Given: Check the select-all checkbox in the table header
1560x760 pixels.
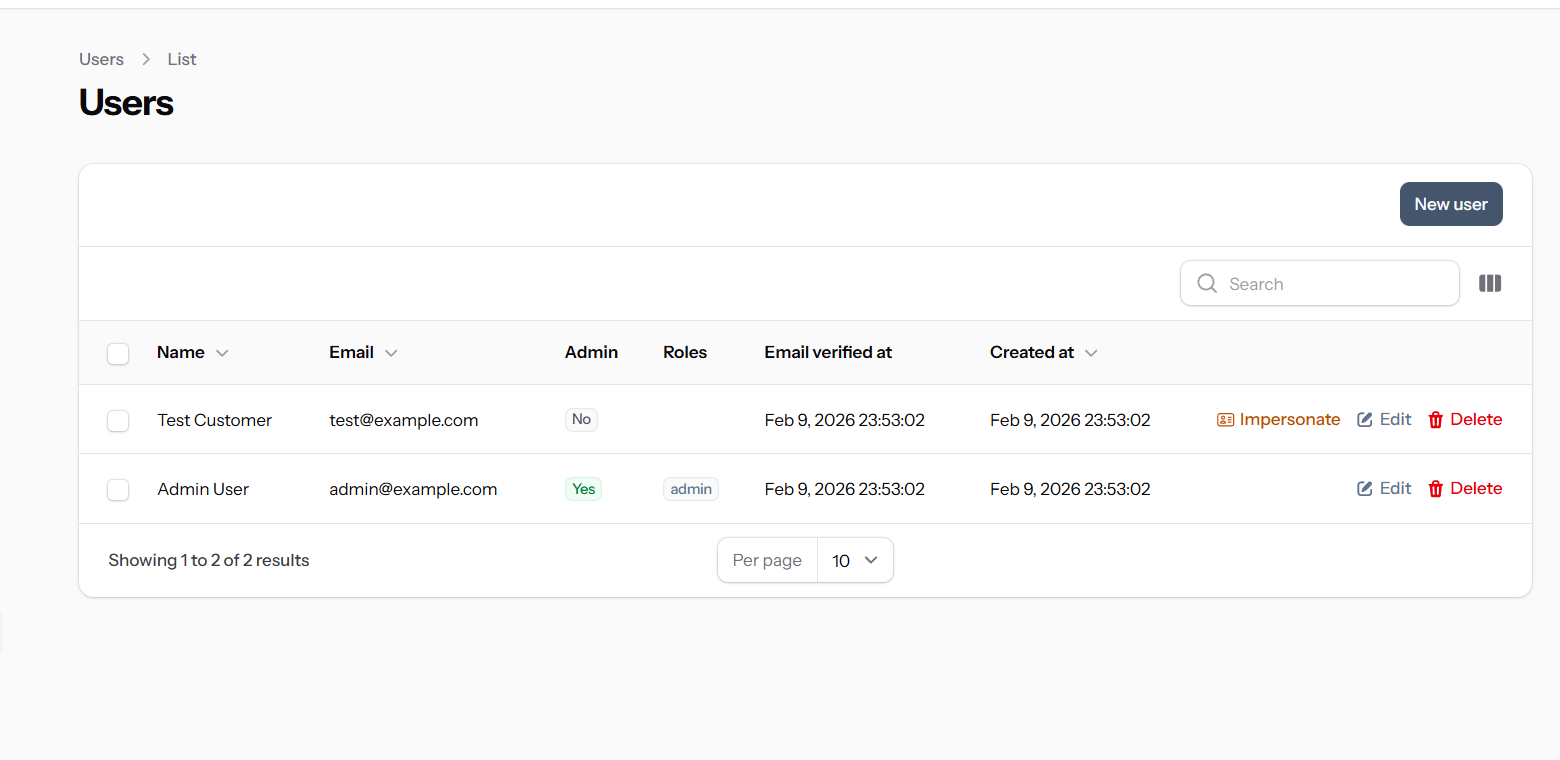Looking at the screenshot, I should (x=118, y=353).
